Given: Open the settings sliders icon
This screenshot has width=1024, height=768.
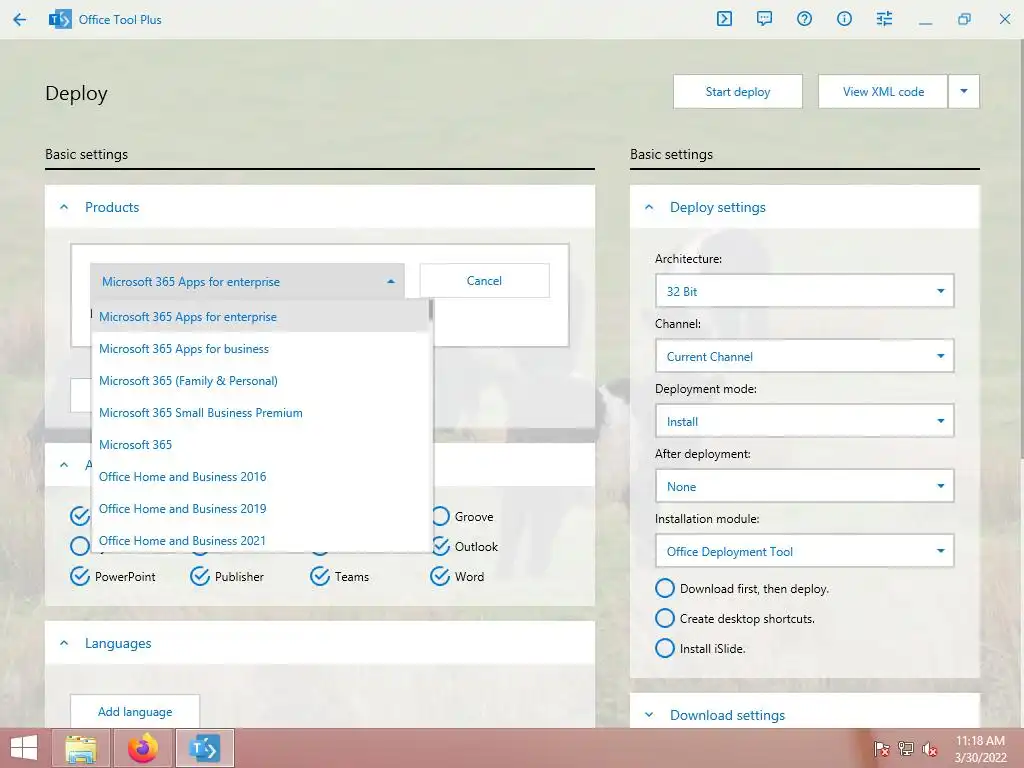Looking at the screenshot, I should [x=884, y=19].
